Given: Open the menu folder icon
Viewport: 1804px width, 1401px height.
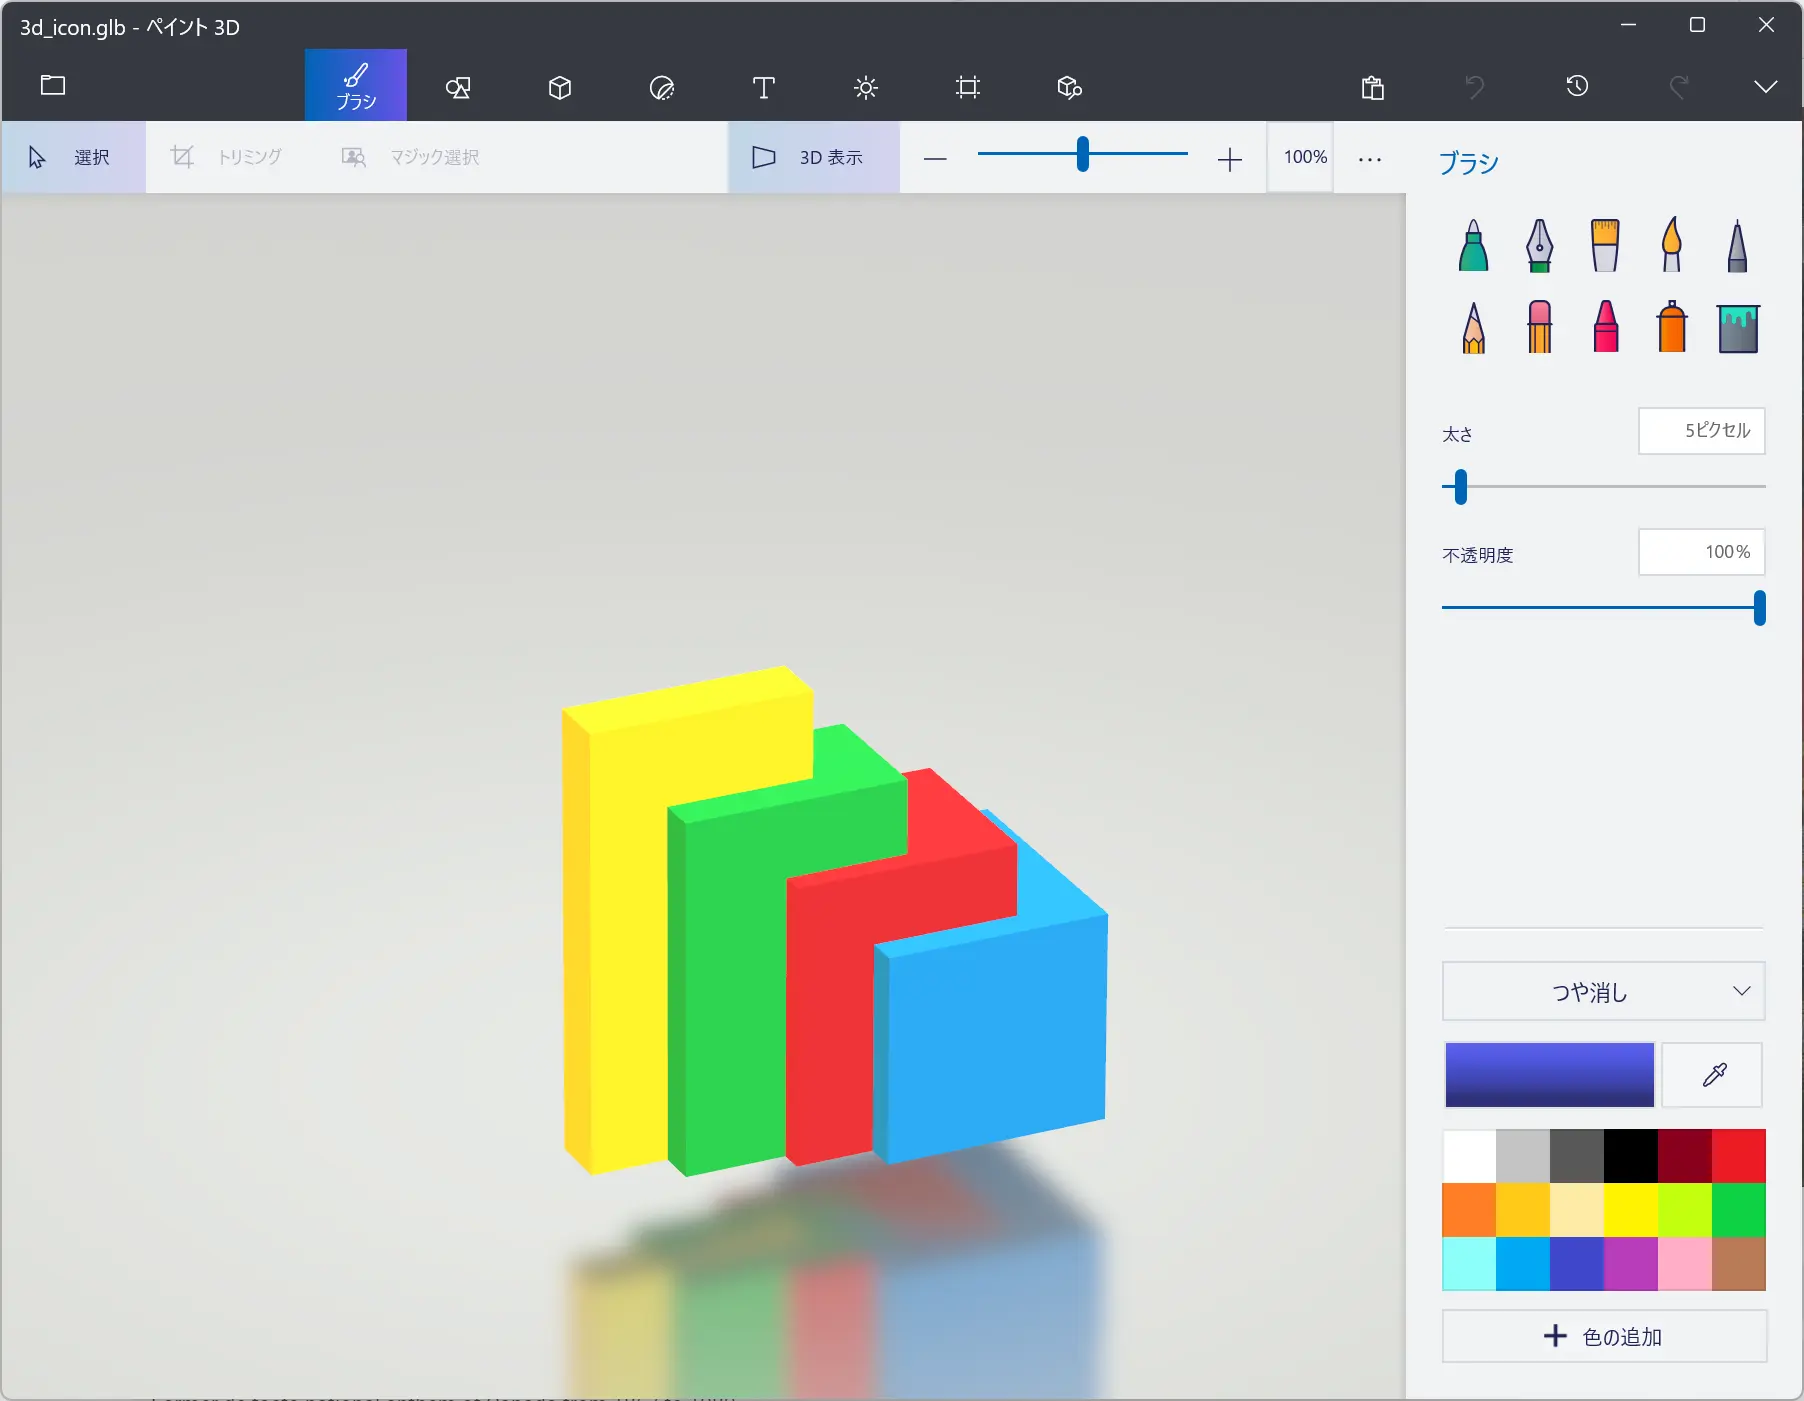Looking at the screenshot, I should click(53, 85).
